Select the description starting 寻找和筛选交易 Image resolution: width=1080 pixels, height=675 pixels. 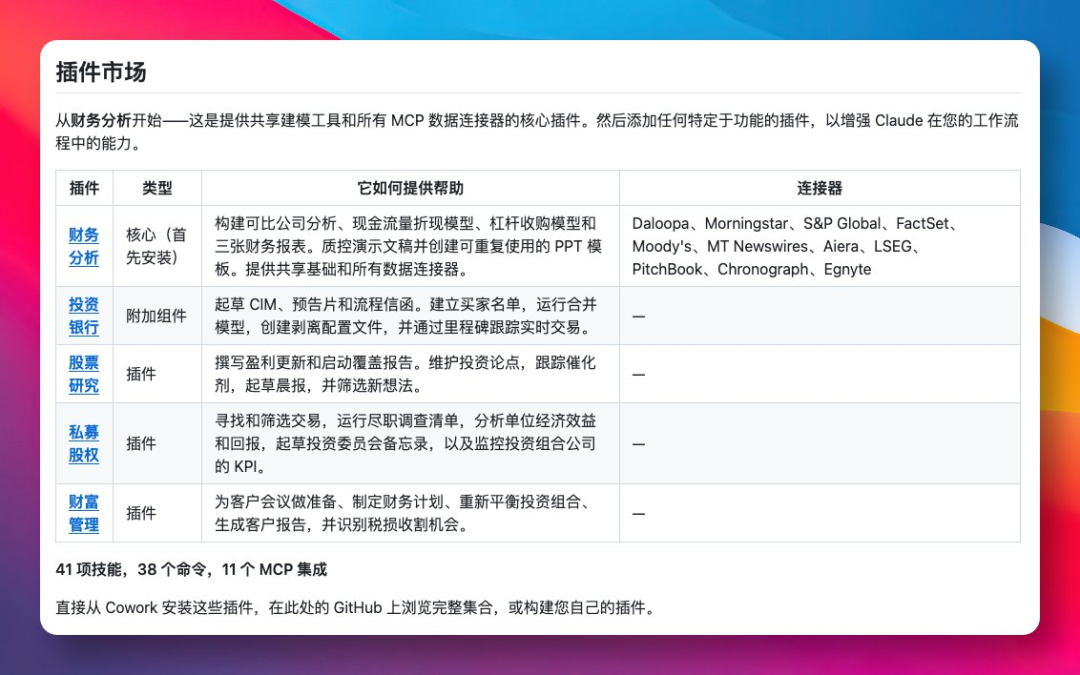pos(406,444)
